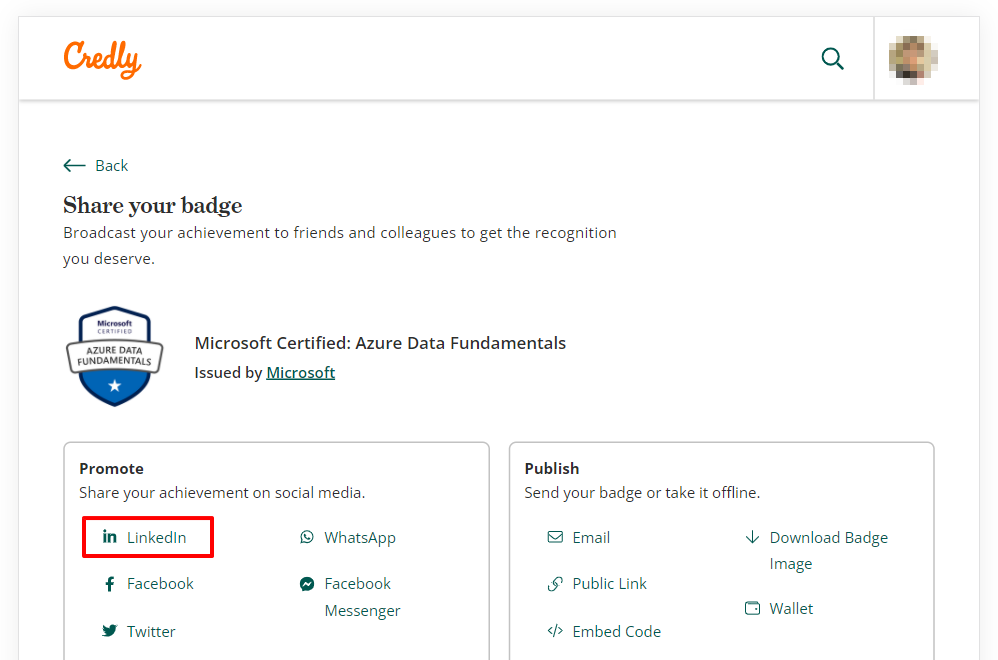The width and height of the screenshot is (998, 660).
Task: Click the Embed Code brackets icon
Action: tap(555, 631)
